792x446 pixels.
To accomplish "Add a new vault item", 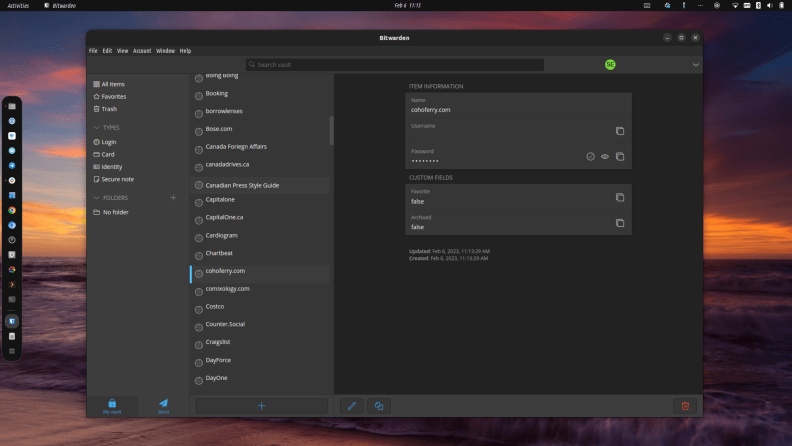I will coord(262,406).
